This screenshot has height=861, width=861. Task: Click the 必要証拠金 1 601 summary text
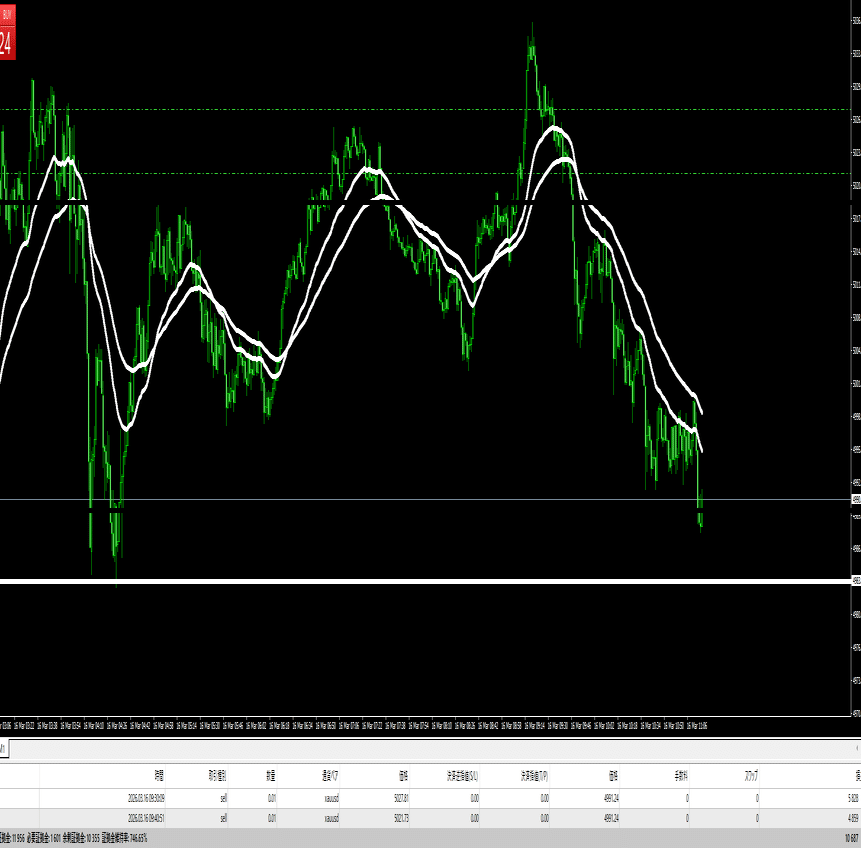click(43, 838)
